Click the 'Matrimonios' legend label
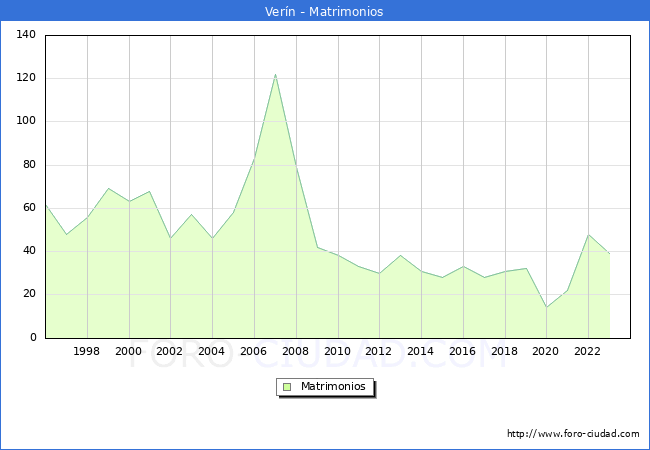 333,386
